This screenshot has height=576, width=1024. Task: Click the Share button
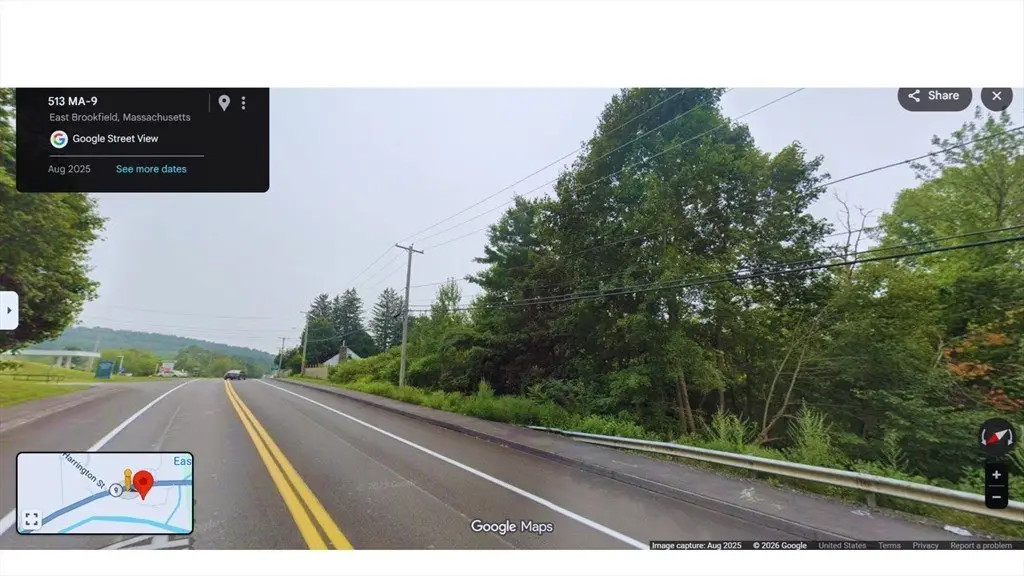tap(935, 96)
